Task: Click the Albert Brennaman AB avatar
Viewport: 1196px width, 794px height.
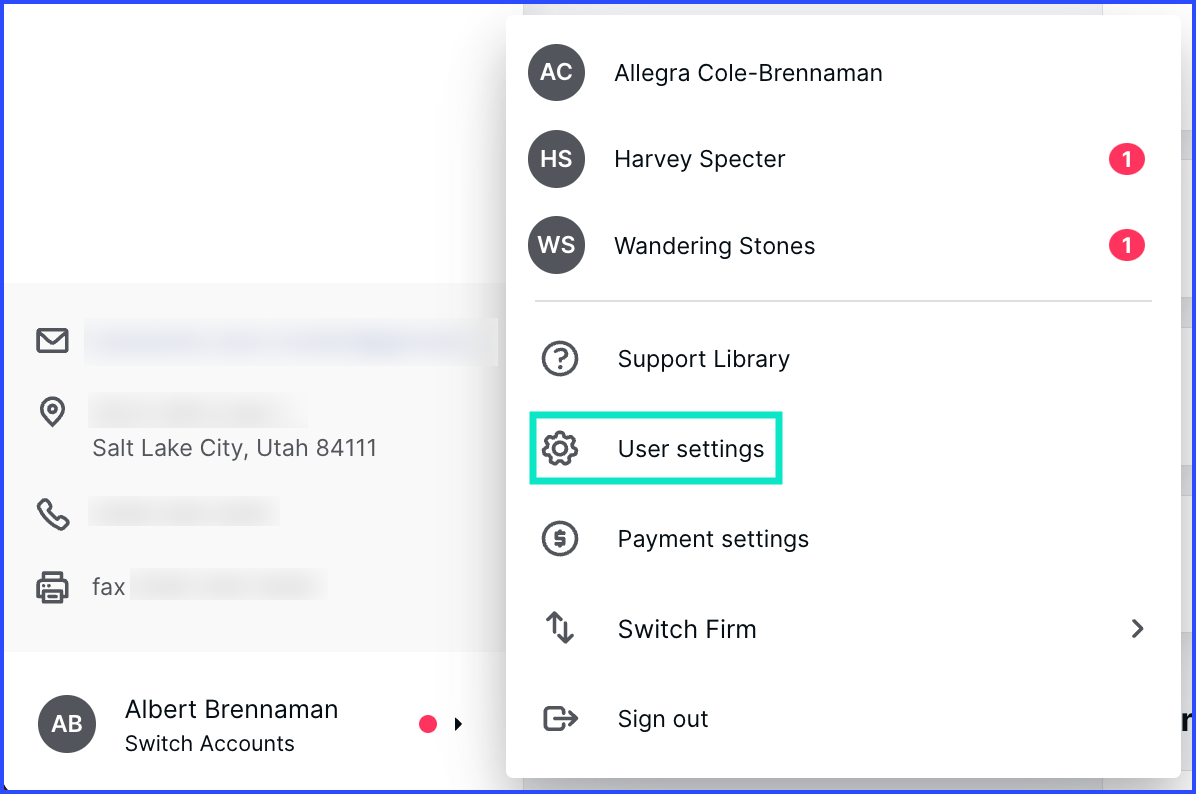Action: tap(67, 724)
